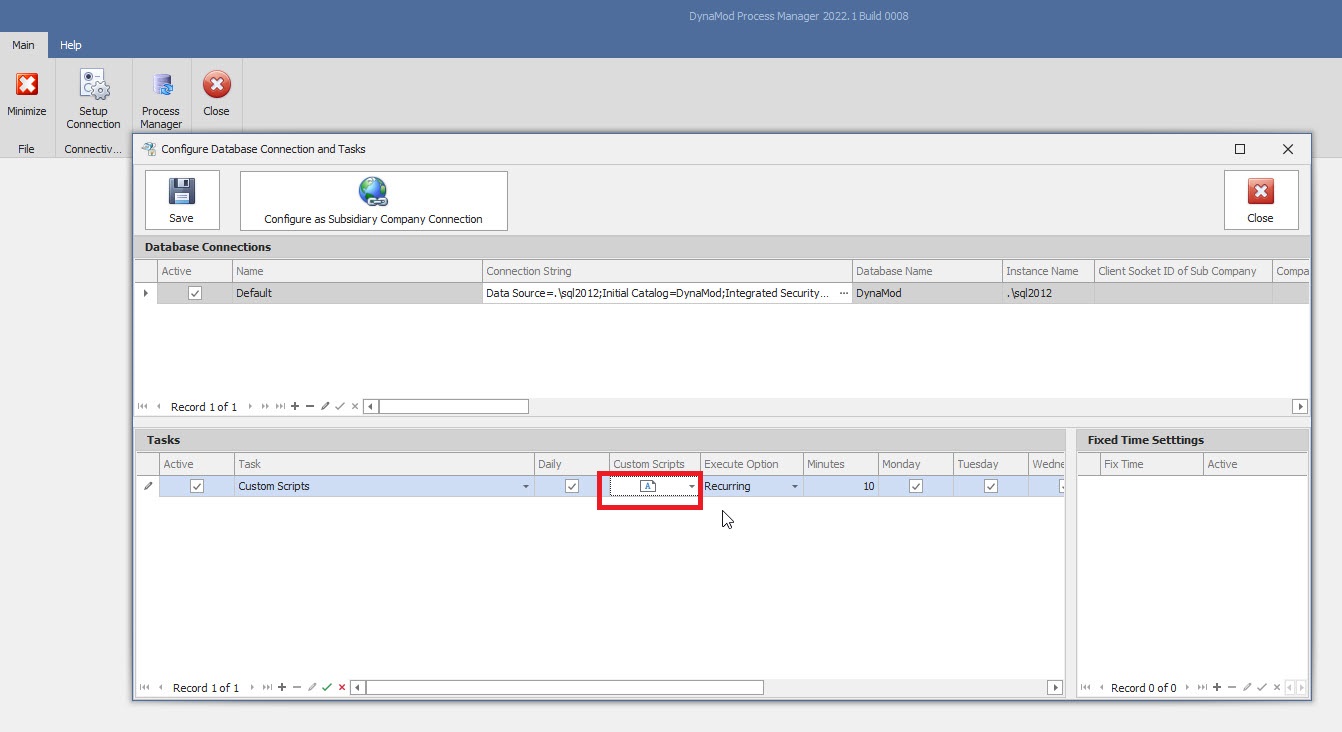The image size is (1342, 732).
Task: Go to last record in Fixed Time Settings navigator
Action: [x=1202, y=688]
